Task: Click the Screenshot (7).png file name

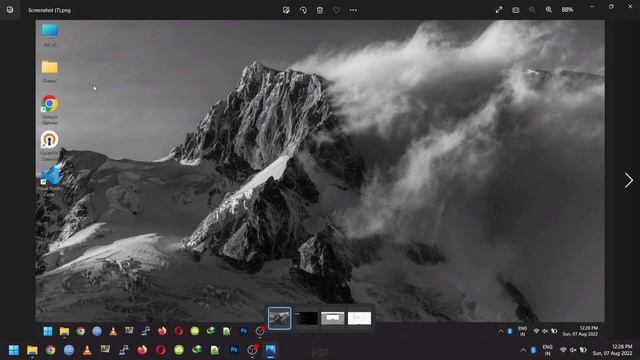Action: (49, 10)
